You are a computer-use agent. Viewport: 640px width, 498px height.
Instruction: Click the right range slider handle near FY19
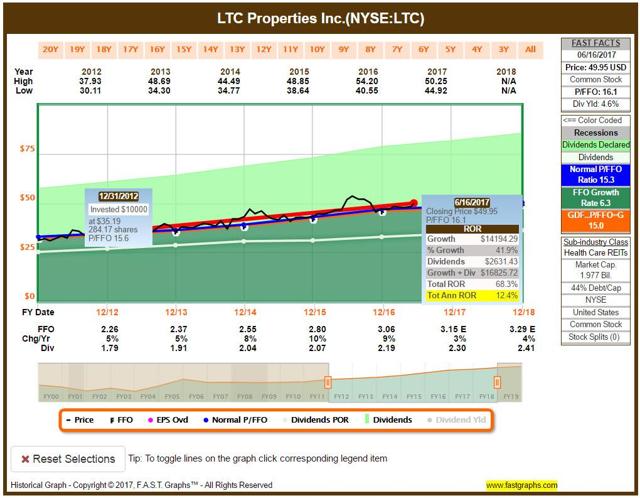pyautogui.click(x=497, y=382)
